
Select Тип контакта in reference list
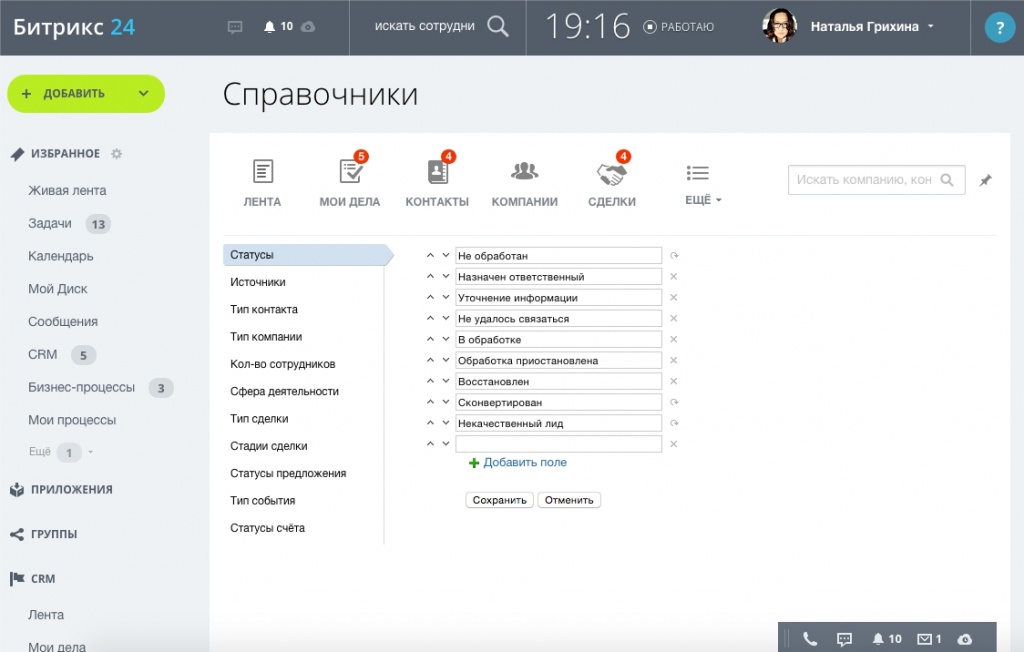coord(264,310)
